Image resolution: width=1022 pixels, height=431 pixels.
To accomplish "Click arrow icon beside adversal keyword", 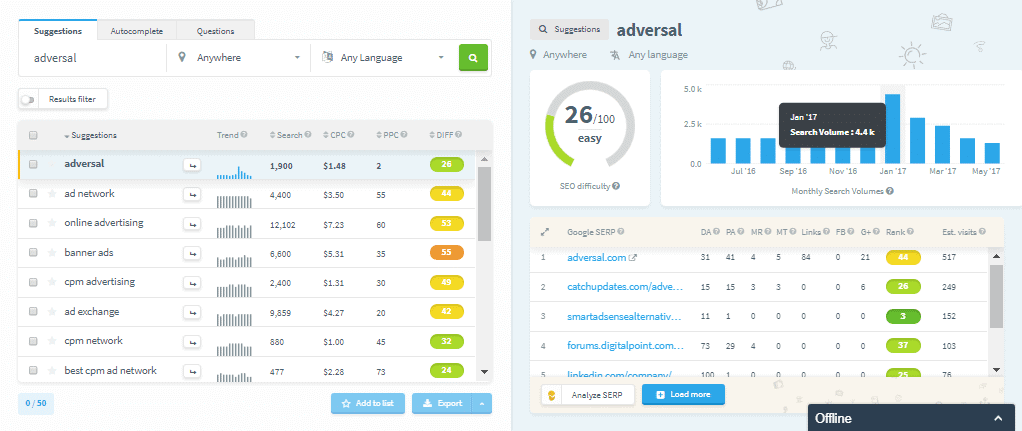I will point(192,166).
